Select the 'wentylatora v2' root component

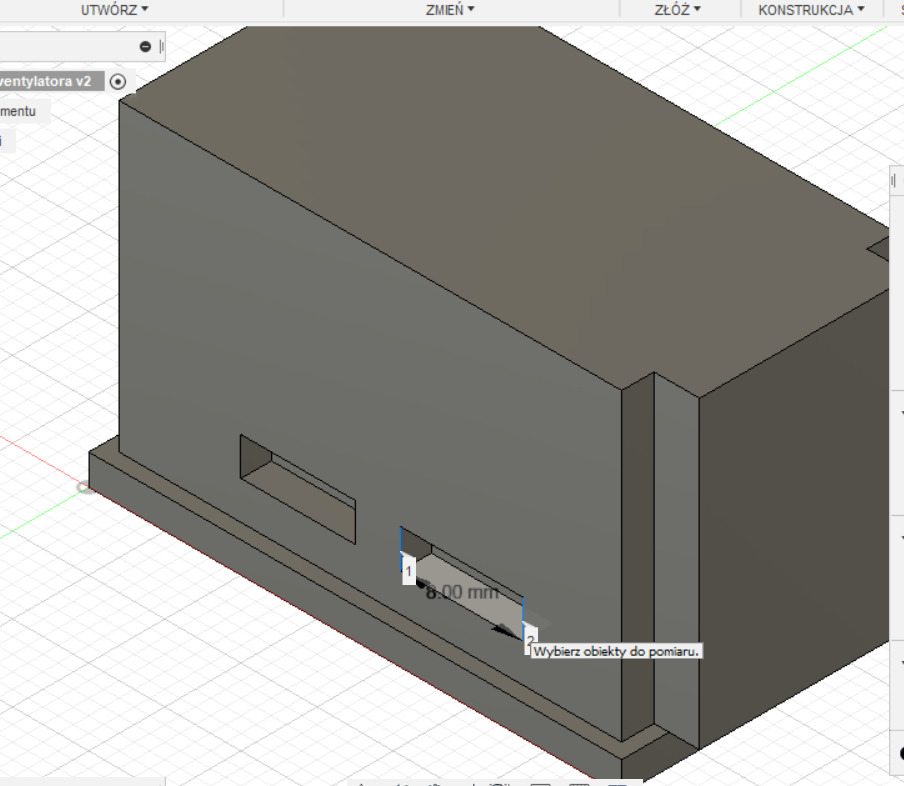point(51,81)
